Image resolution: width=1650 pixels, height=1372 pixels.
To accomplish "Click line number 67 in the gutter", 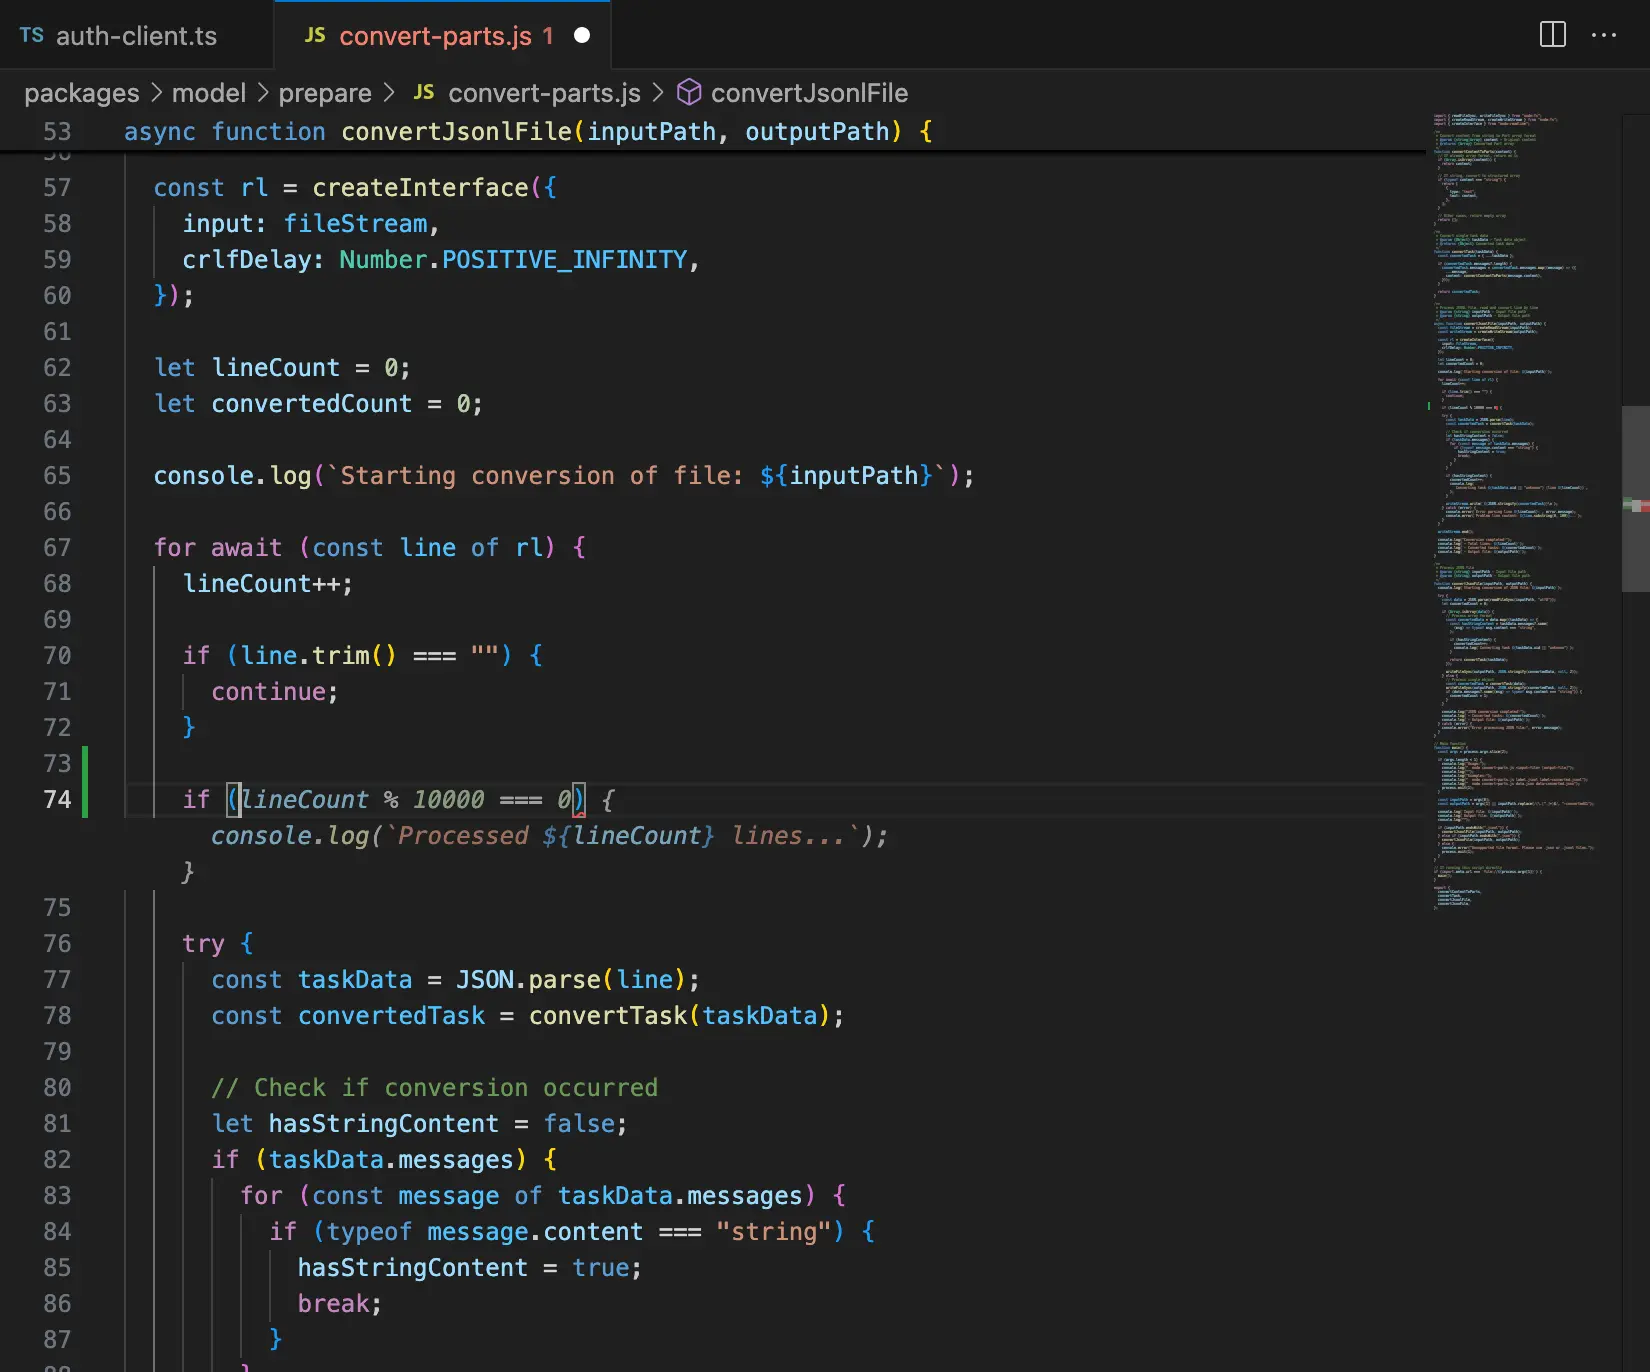I will coord(57,548).
